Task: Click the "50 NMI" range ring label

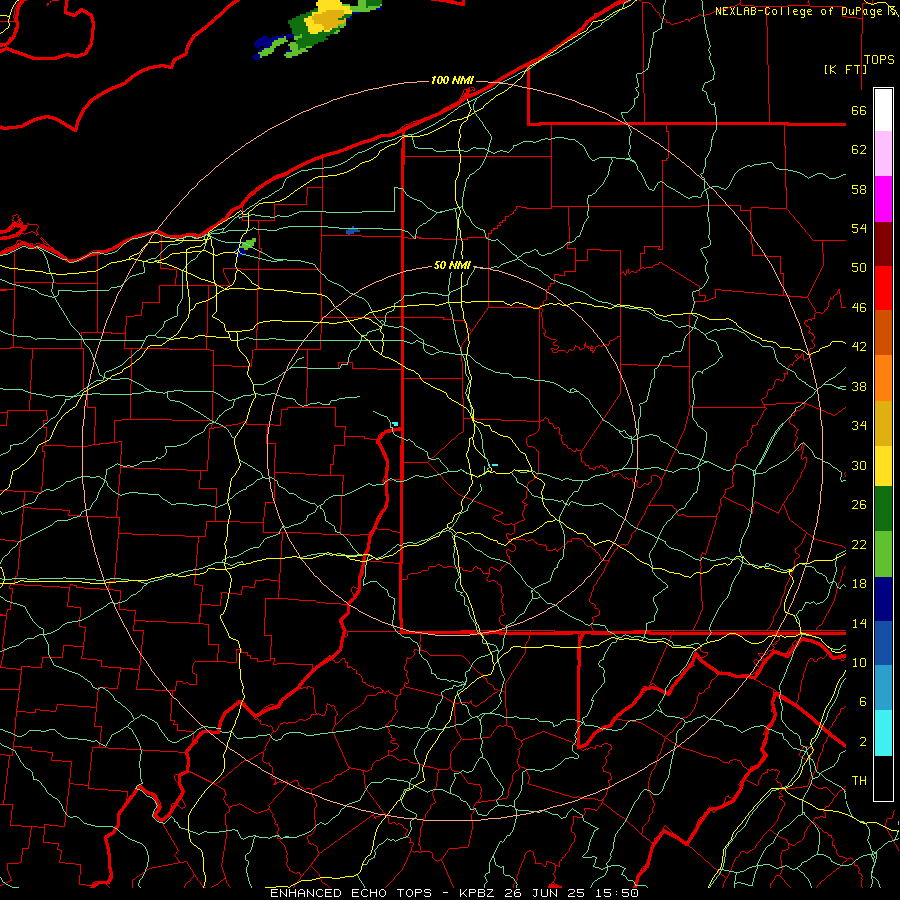Action: point(452,265)
